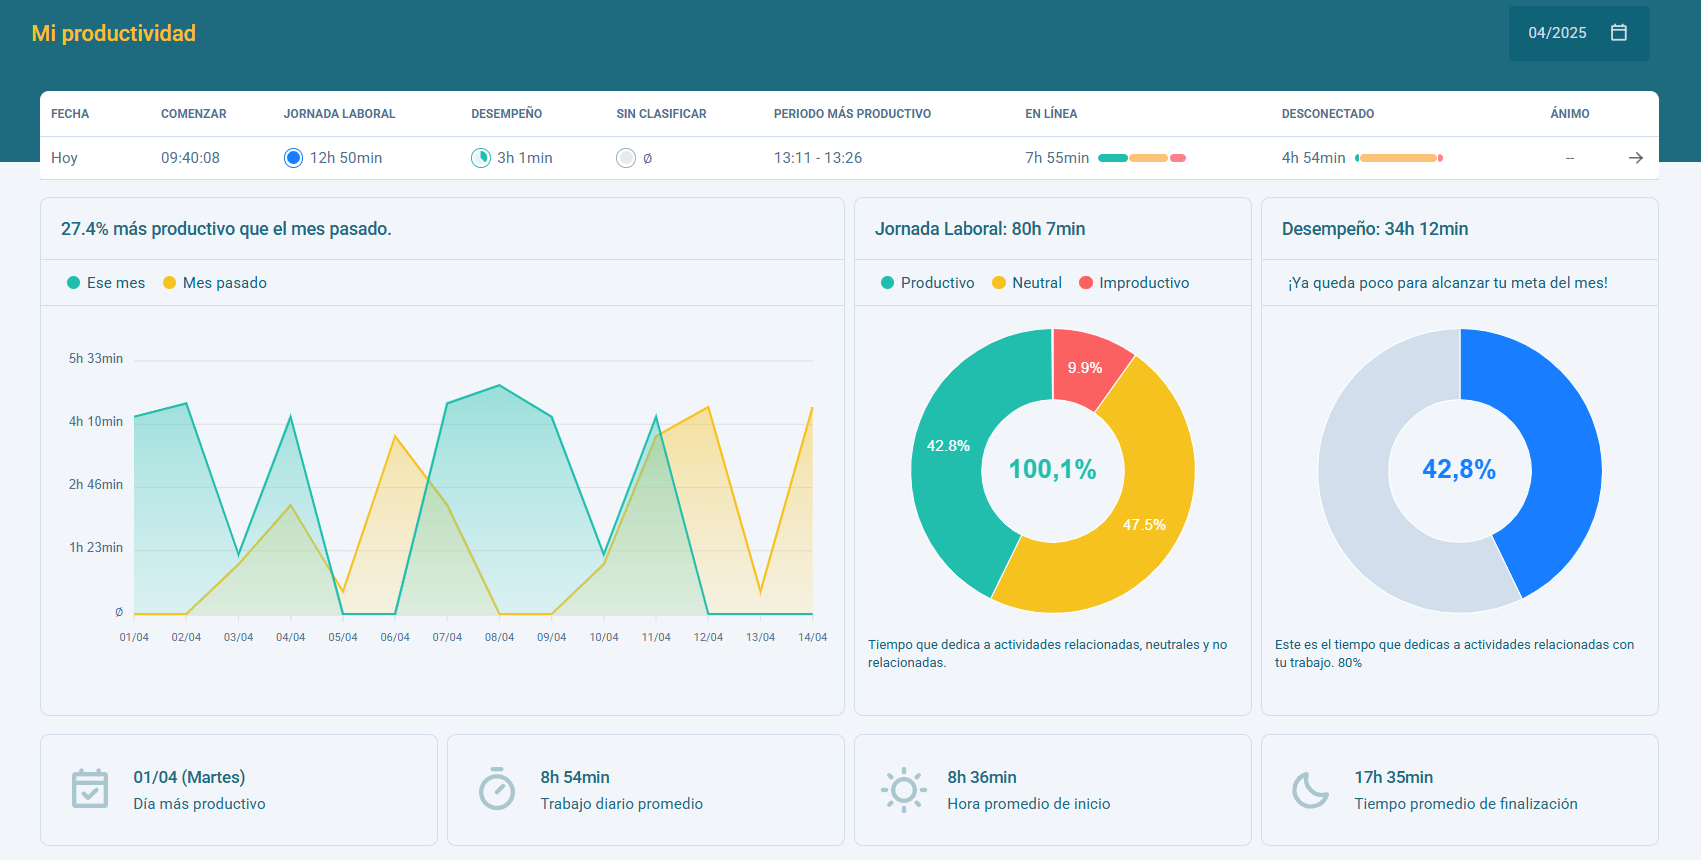Click the arrow at end of Hoy row

1635,158
